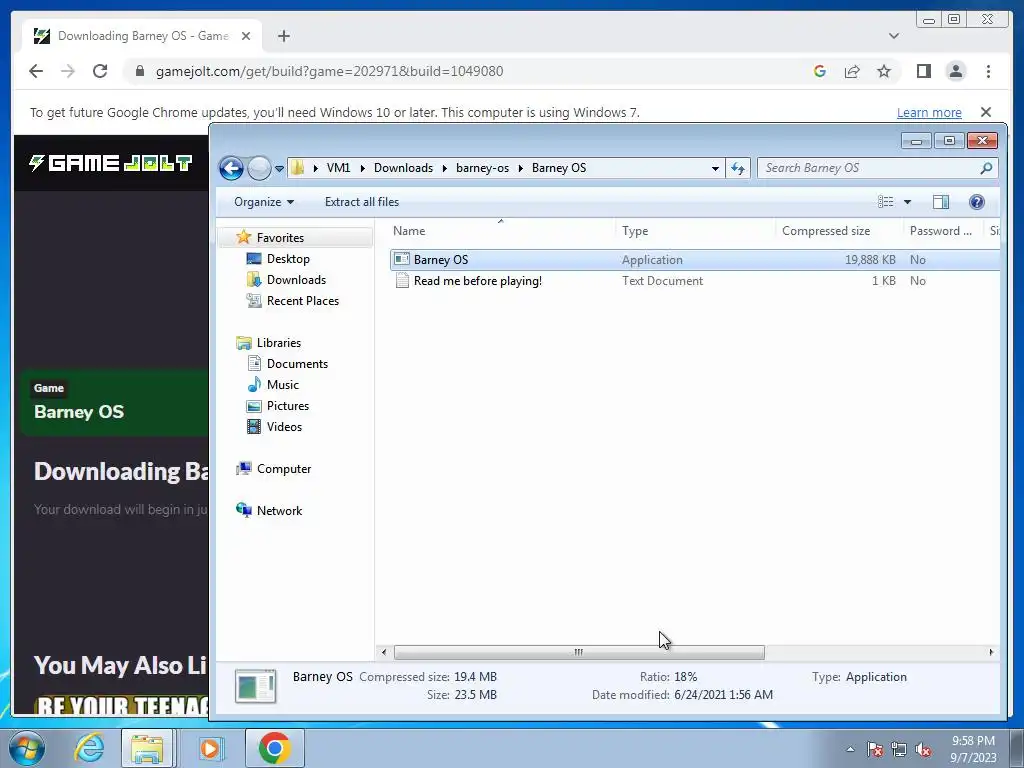Screen dimensions: 1024x768
Task: Open a new Chrome tab with plus
Action: (283, 36)
